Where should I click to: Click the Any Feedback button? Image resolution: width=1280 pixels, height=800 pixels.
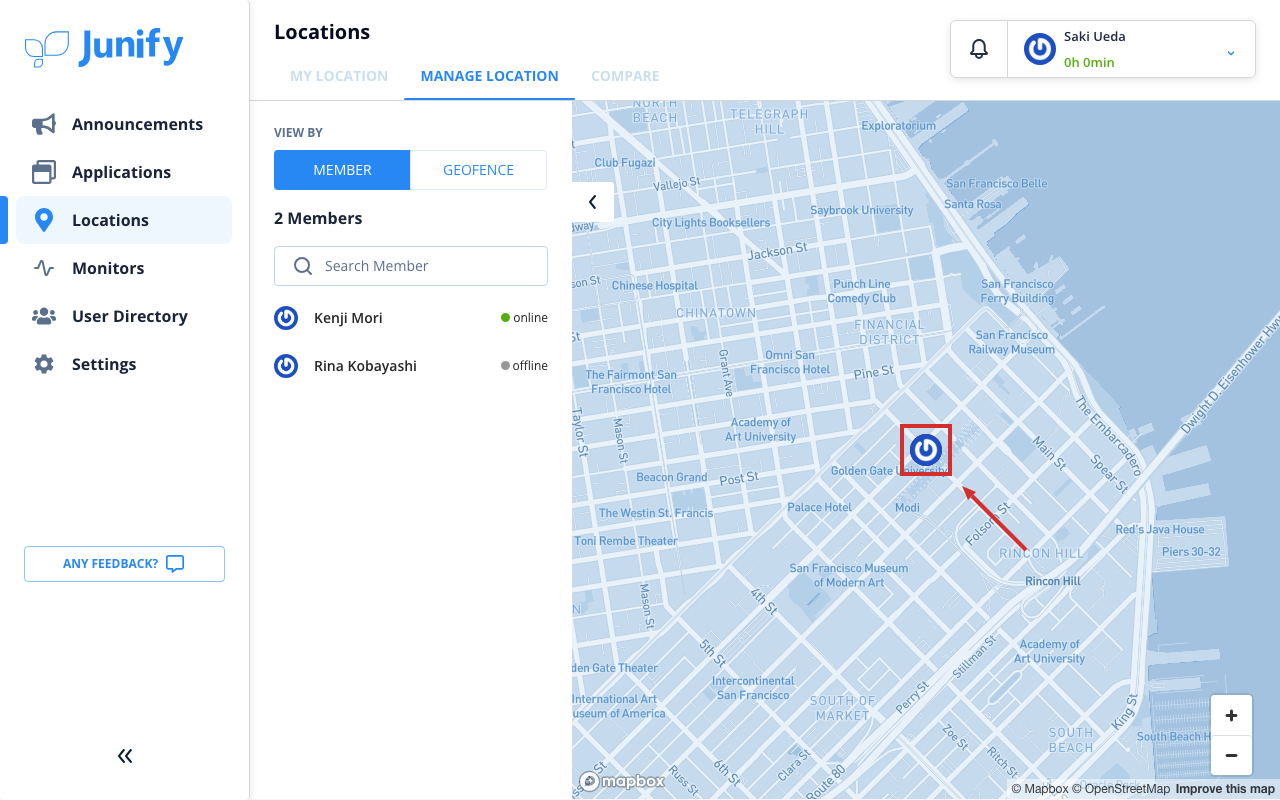(124, 564)
